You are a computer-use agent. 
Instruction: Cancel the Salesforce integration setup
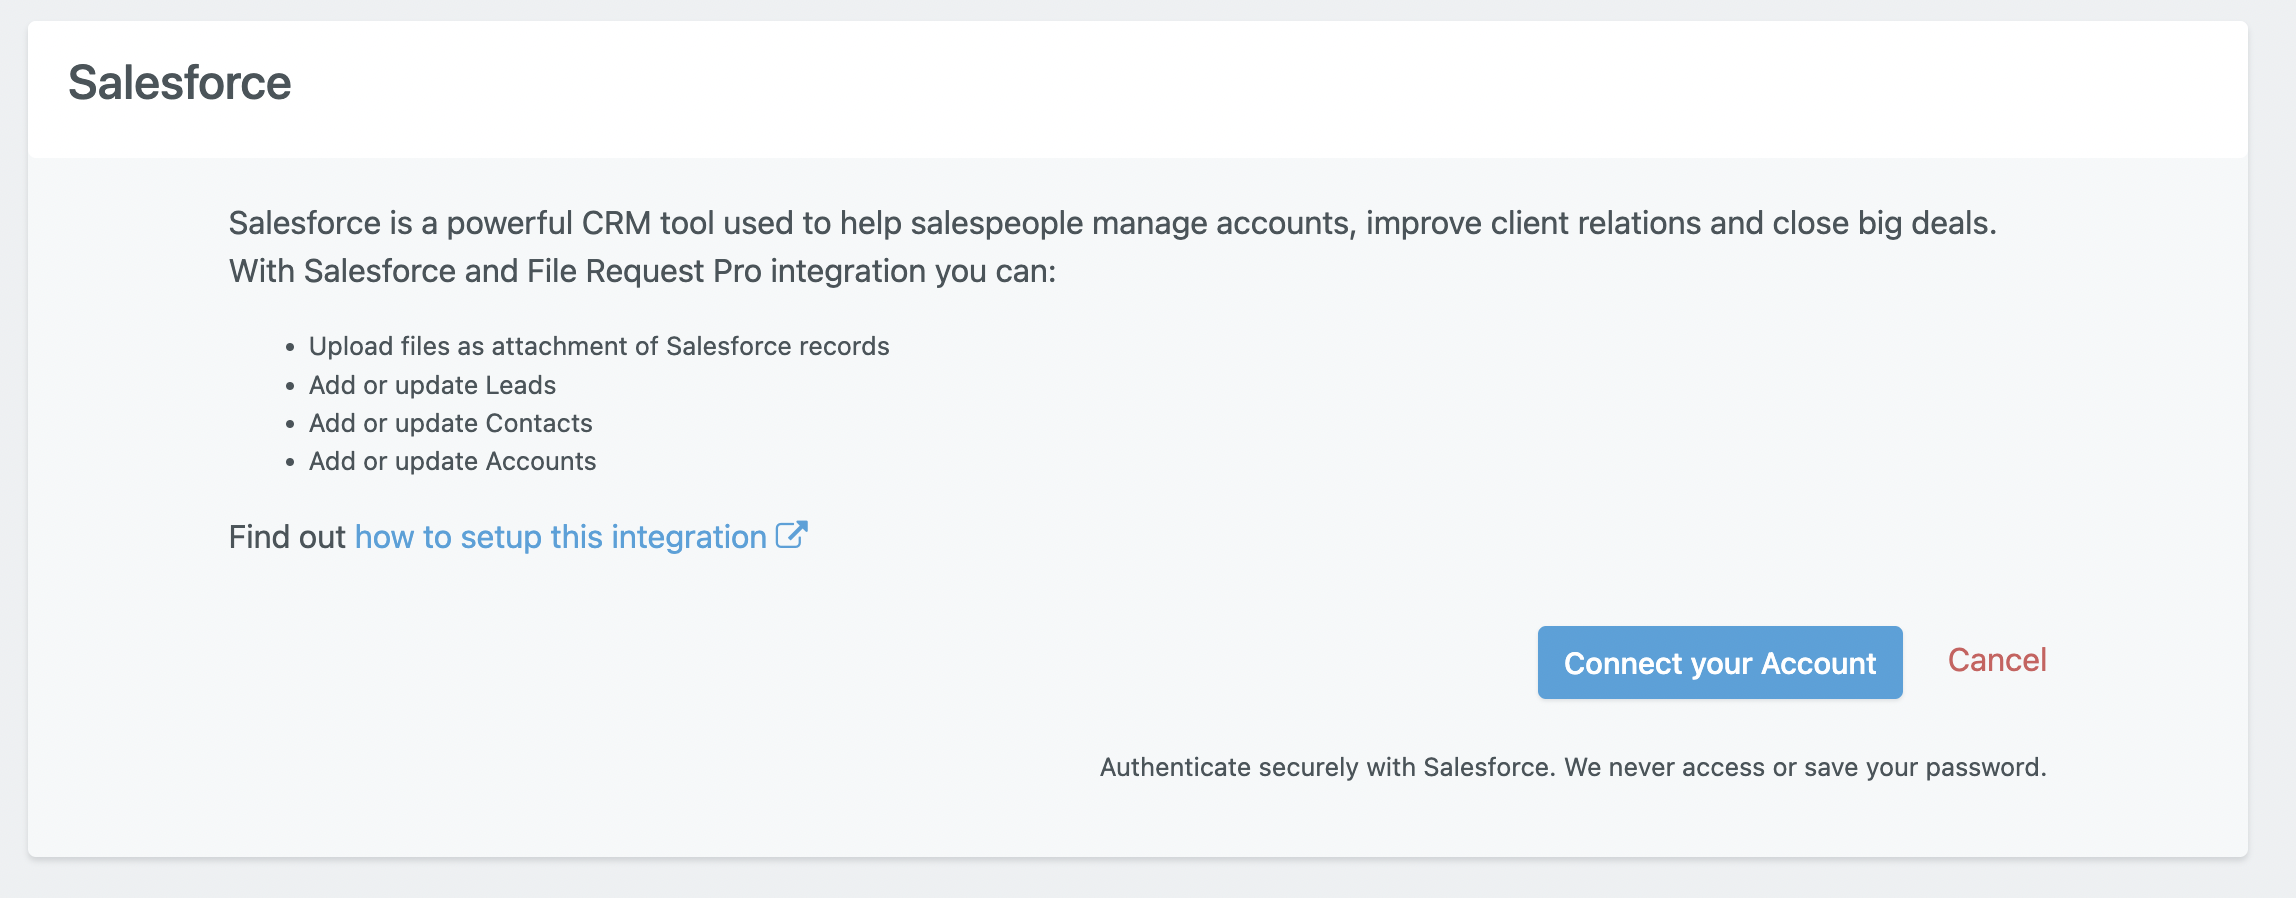click(x=1997, y=660)
